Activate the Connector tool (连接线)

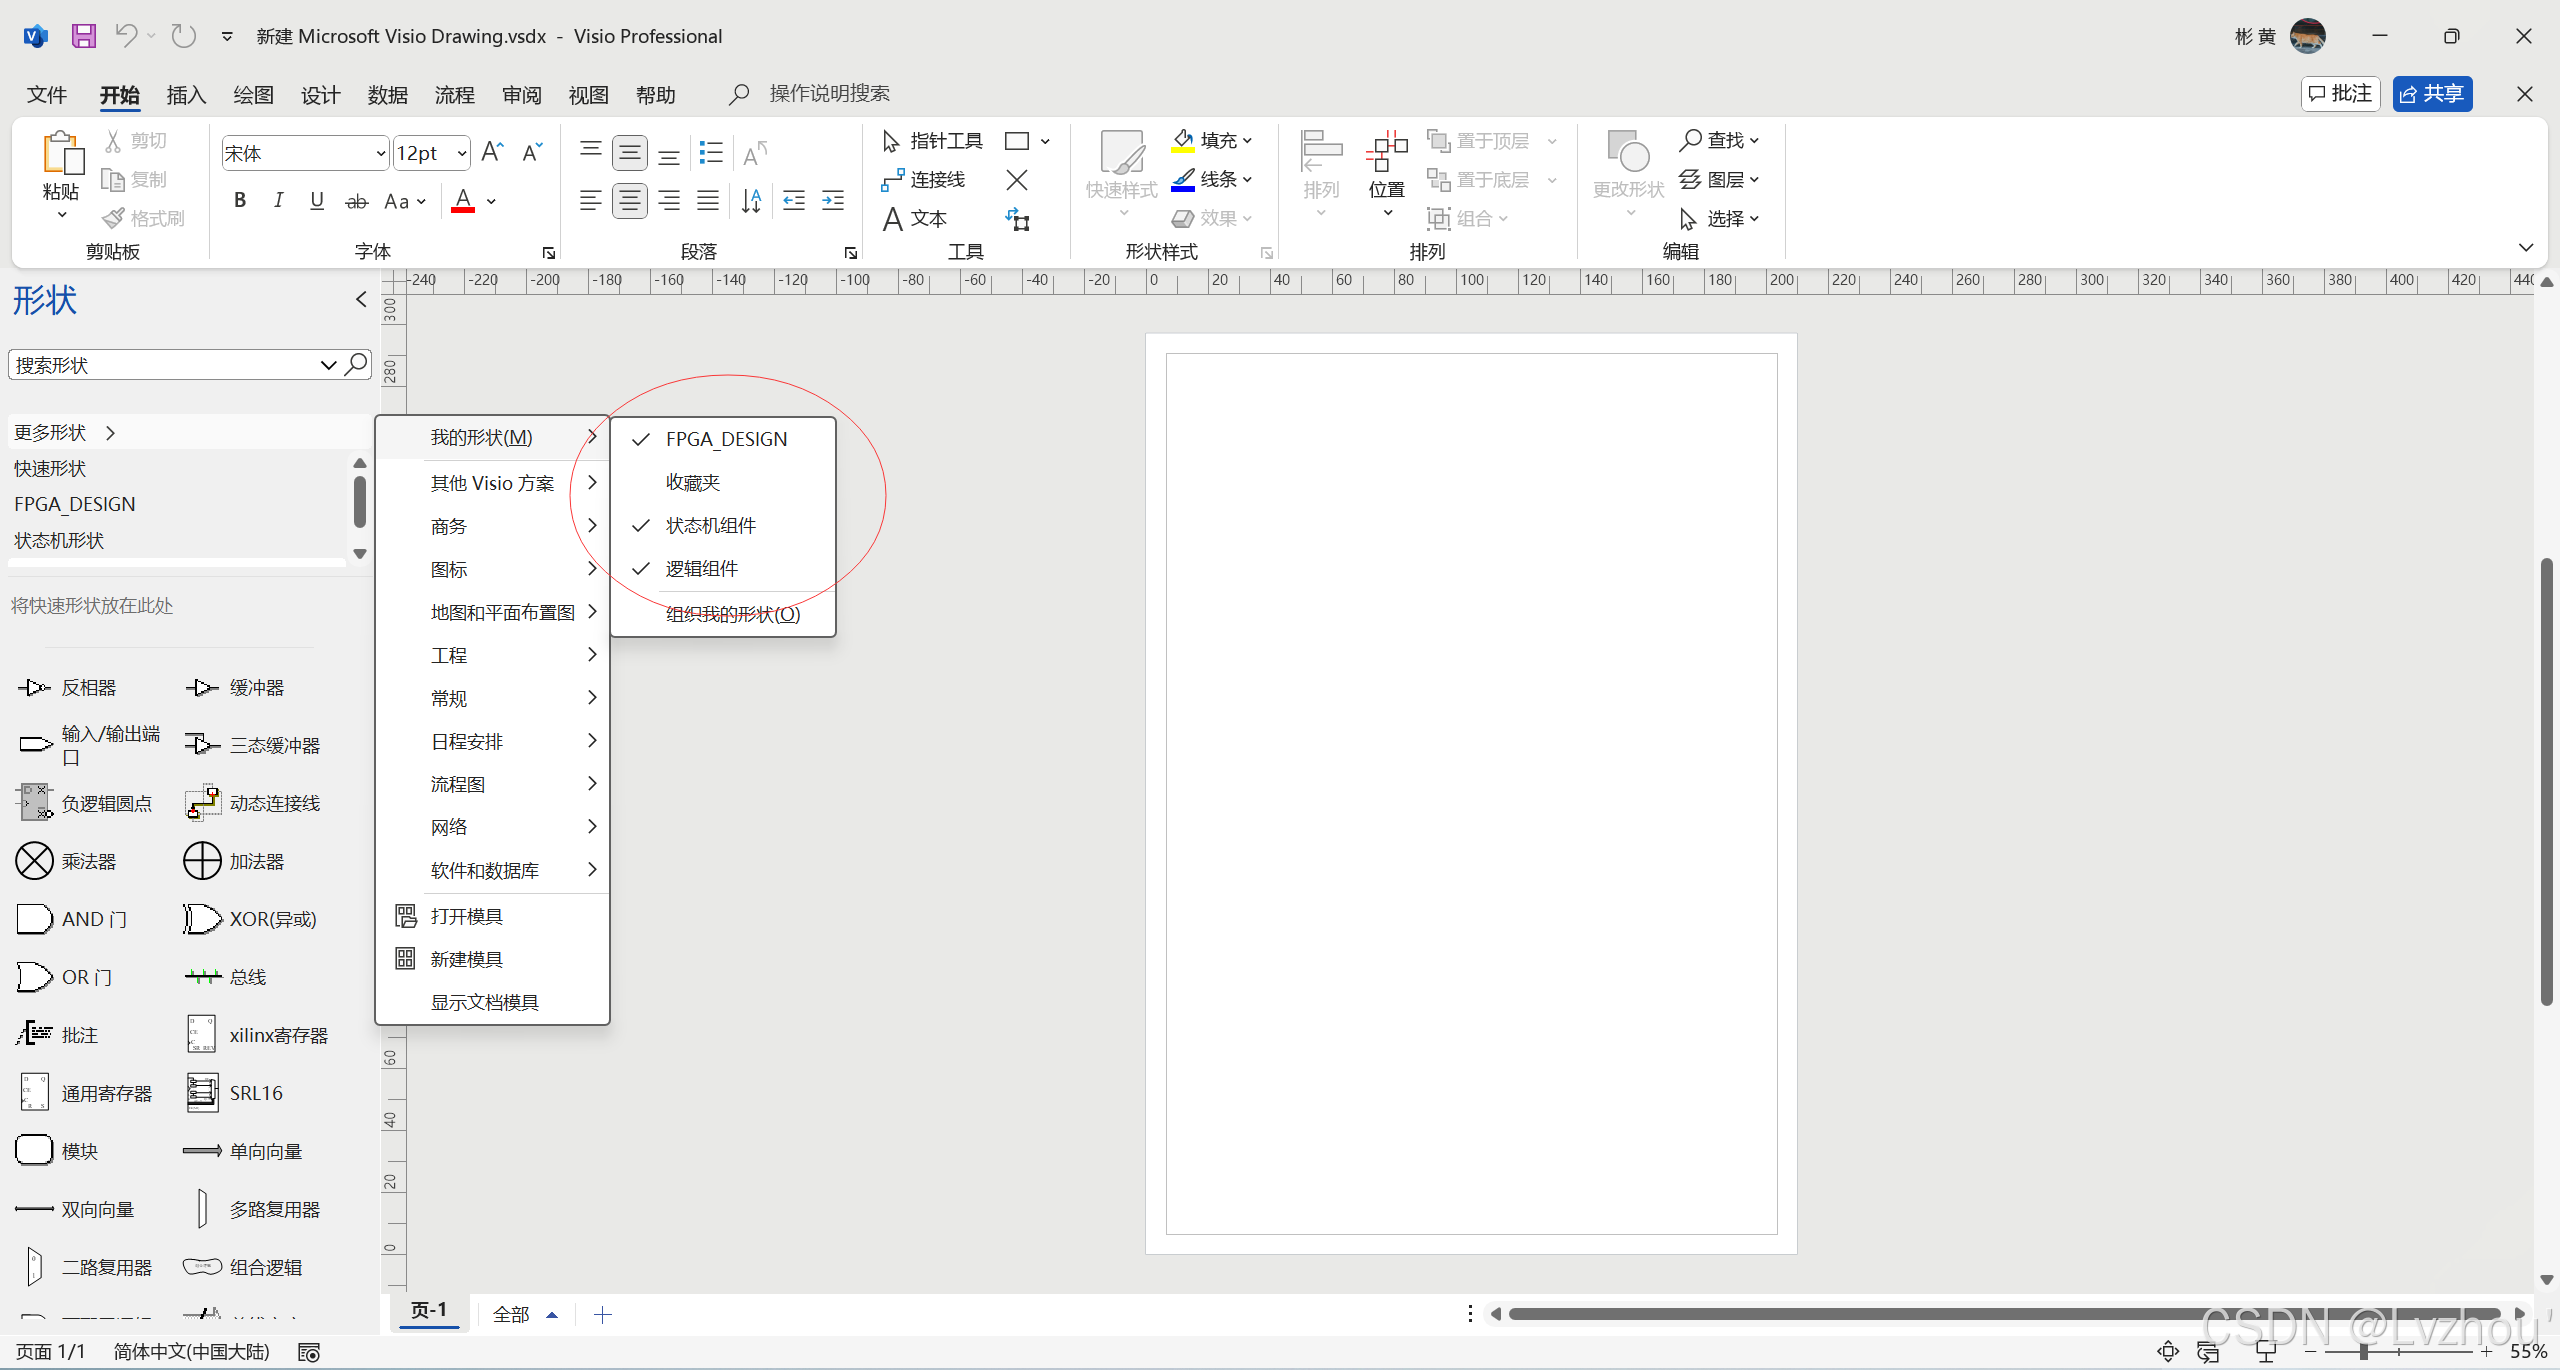click(x=924, y=180)
